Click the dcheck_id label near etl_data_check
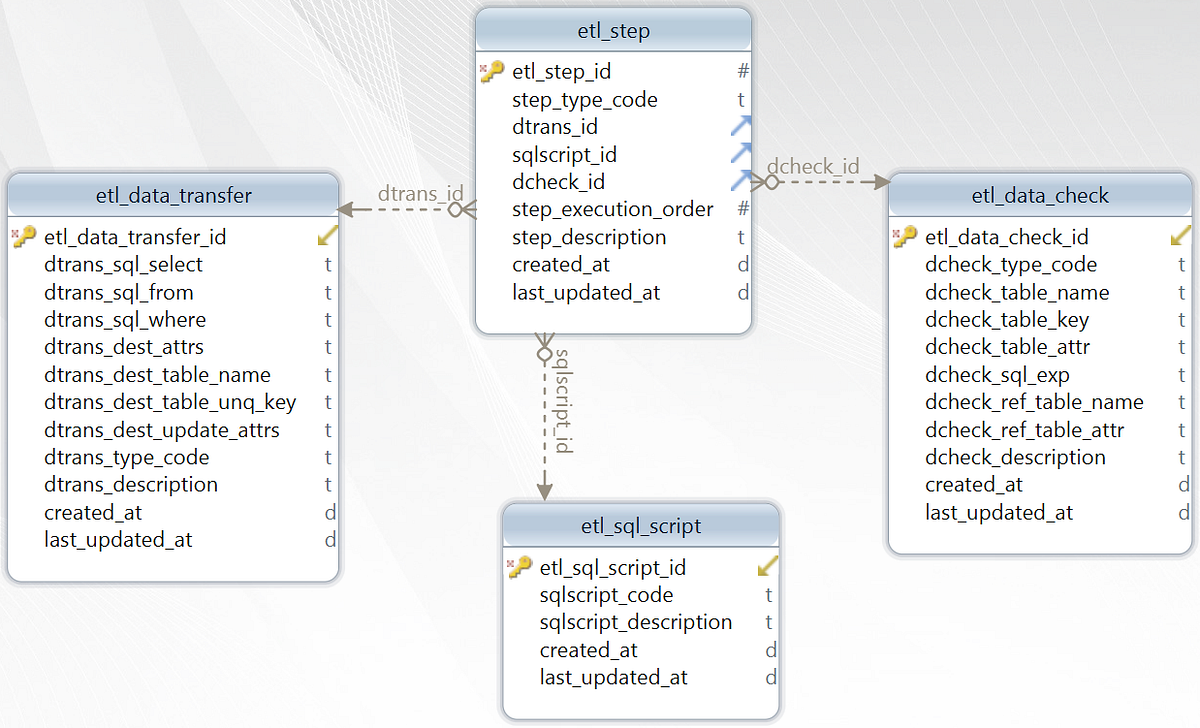 click(x=815, y=166)
